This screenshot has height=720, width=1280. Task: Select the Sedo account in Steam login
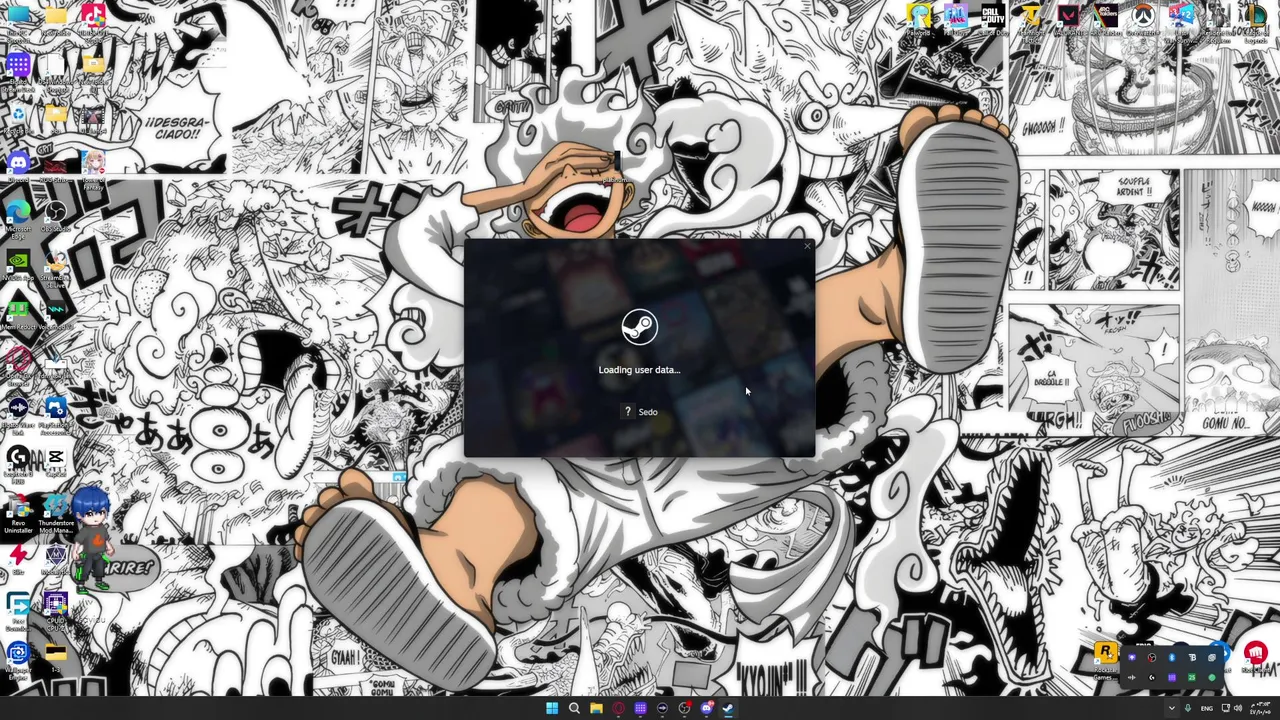[x=639, y=412]
